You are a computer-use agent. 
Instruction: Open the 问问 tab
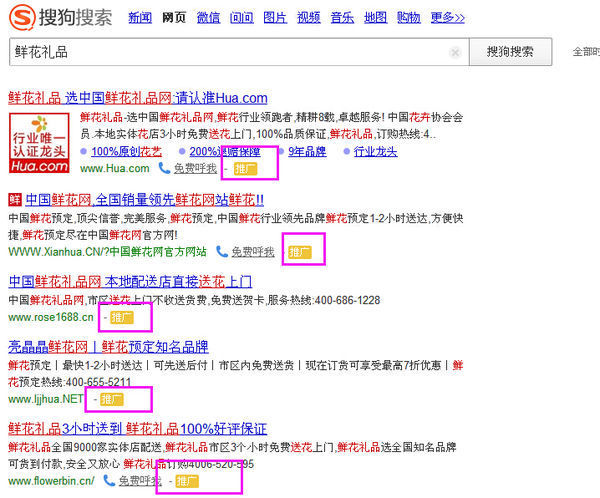click(241, 18)
